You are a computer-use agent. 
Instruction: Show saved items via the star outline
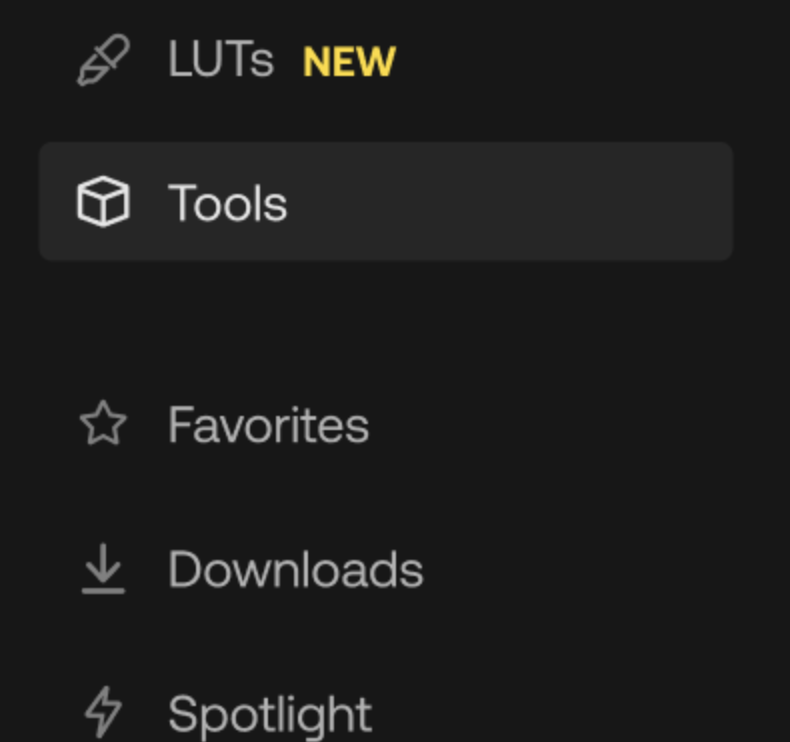(x=103, y=425)
